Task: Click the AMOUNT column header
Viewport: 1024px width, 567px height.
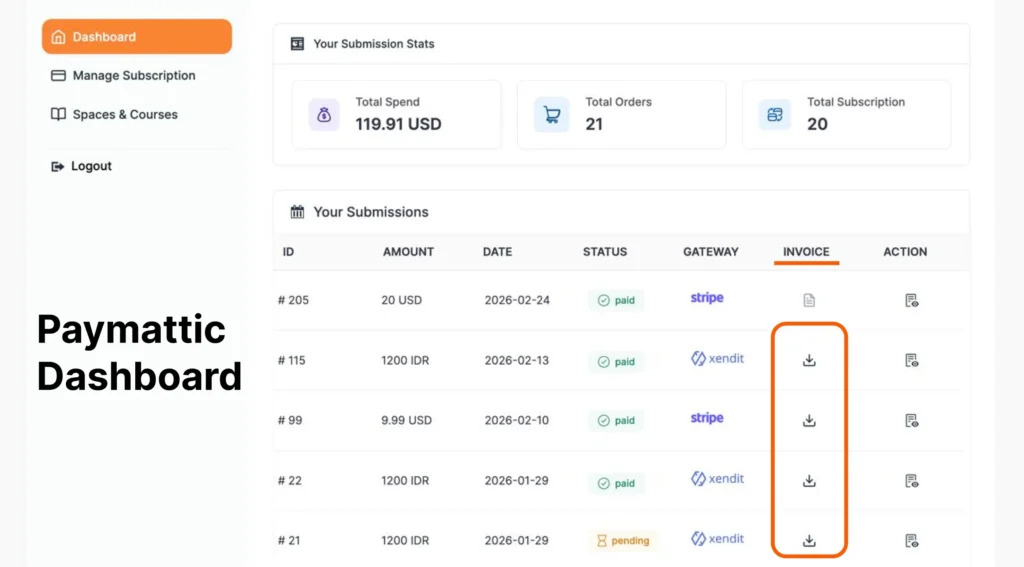Action: click(408, 251)
